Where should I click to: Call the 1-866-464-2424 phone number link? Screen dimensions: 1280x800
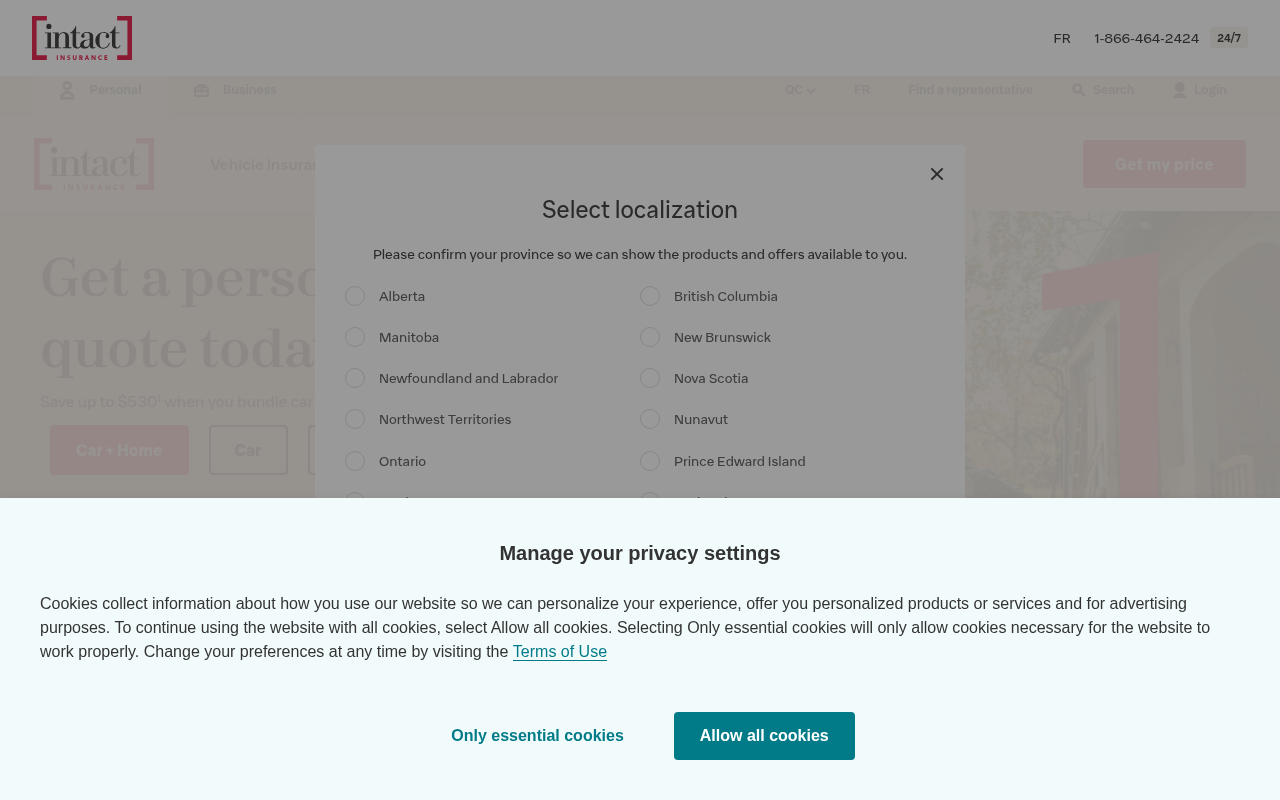click(x=1146, y=38)
